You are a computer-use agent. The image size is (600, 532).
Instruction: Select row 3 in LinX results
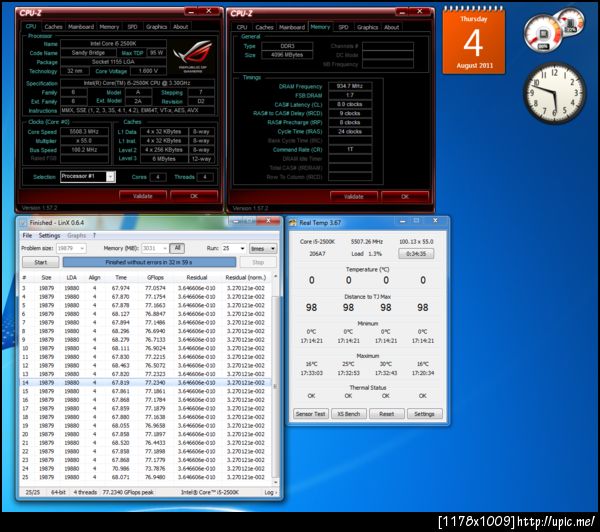145,288
